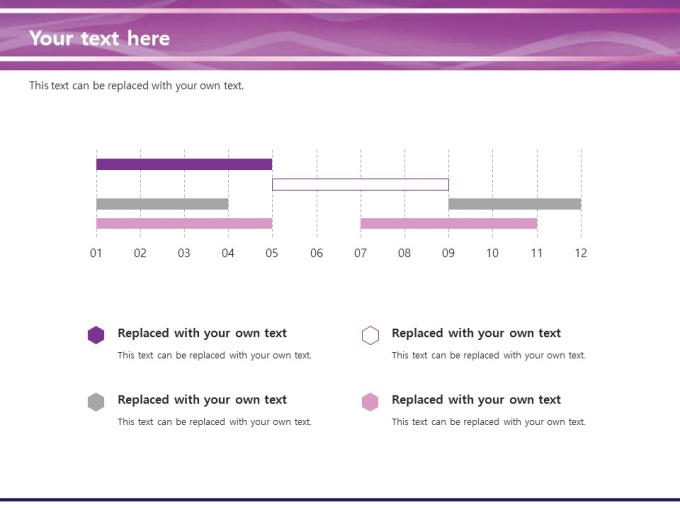Click the heading beside the dark purple hexagon
The image size is (680, 510).
pos(202,333)
